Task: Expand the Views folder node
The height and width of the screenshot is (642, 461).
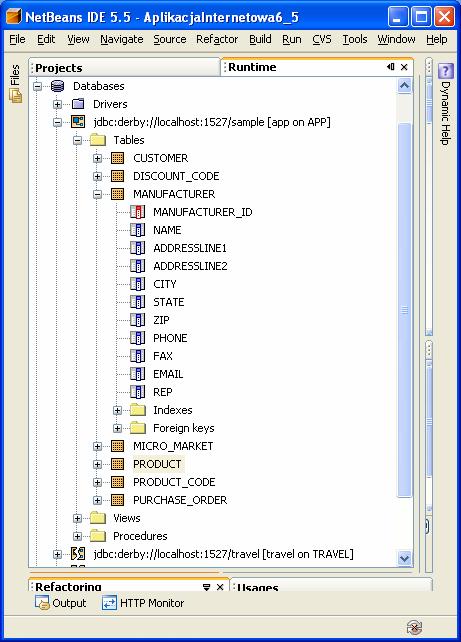Action: point(77,518)
